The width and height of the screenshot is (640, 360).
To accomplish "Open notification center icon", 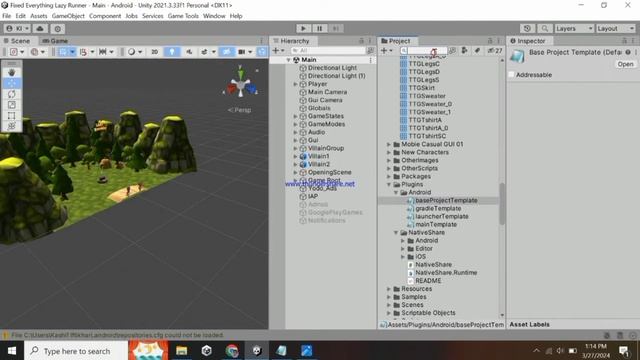I will [x=623, y=351].
